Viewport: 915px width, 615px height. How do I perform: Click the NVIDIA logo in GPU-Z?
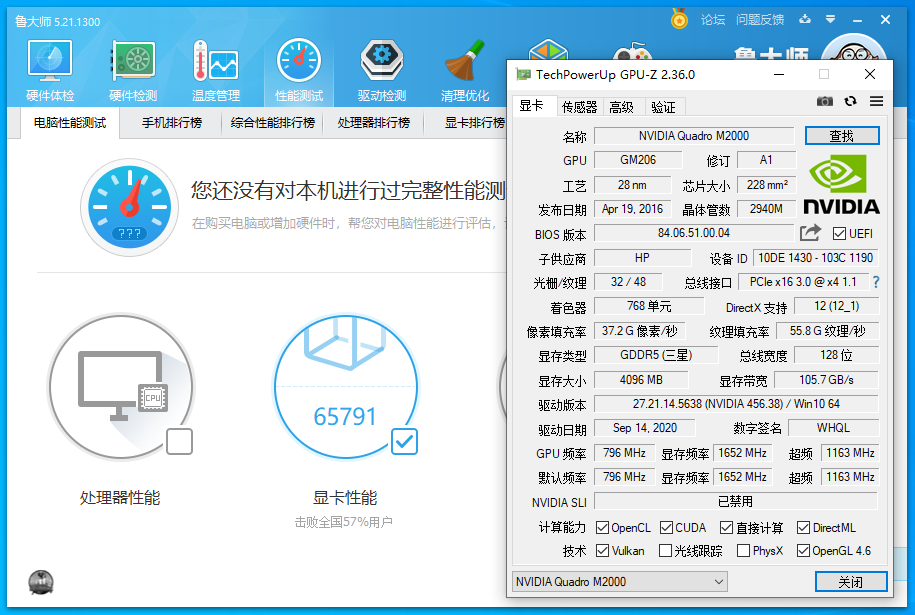click(841, 184)
